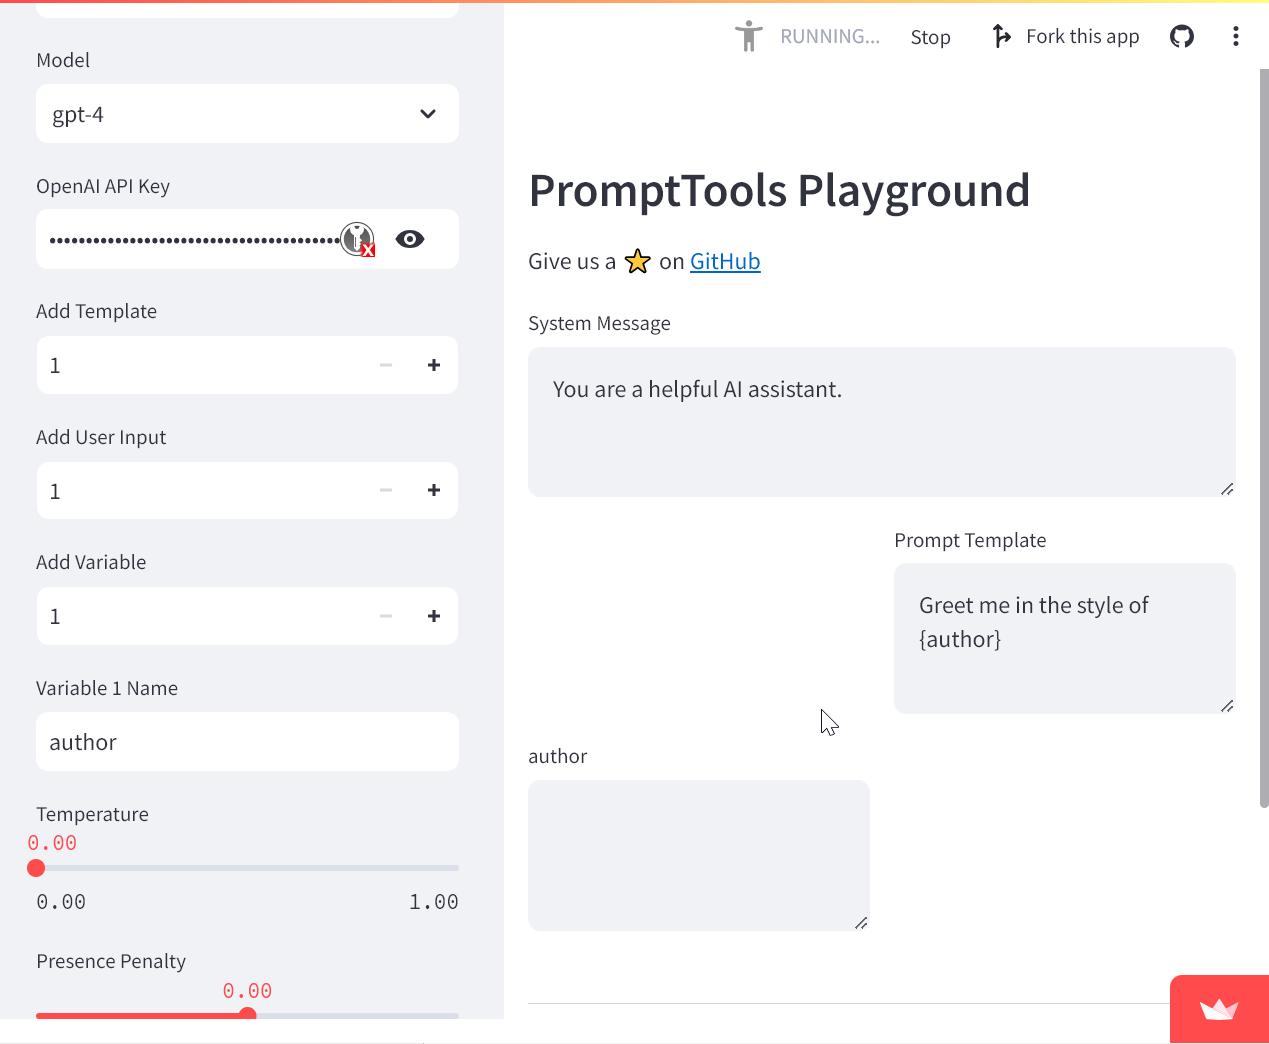Click the page vertical scrollbar
This screenshot has height=1044, width=1269.
1264,437
